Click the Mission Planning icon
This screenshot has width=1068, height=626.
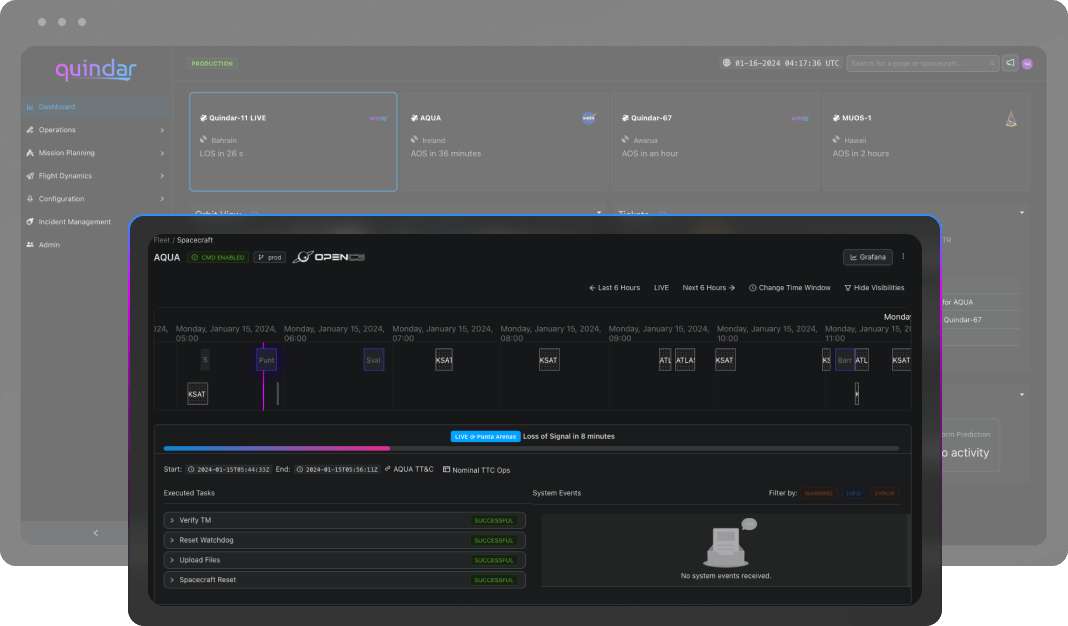[30, 153]
